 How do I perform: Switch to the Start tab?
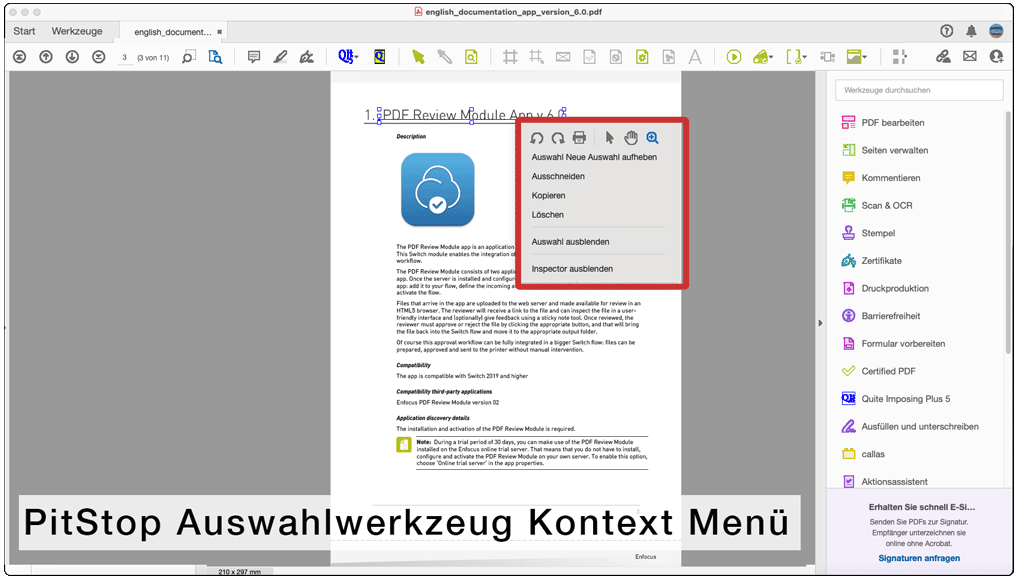click(24, 31)
